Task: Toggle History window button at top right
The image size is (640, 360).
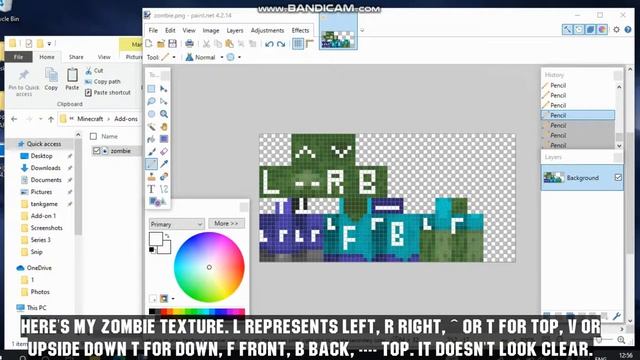Action: tap(579, 29)
